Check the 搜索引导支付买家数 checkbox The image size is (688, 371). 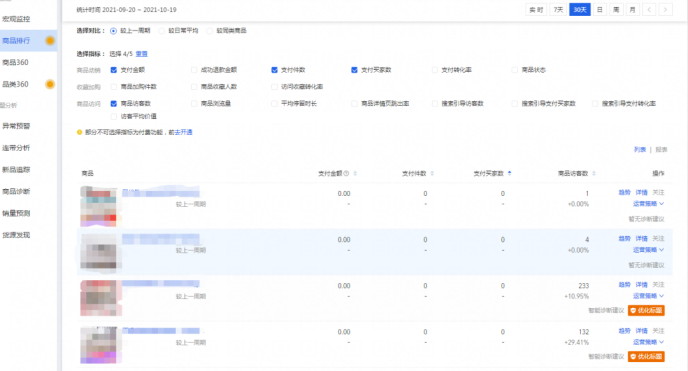(x=515, y=103)
